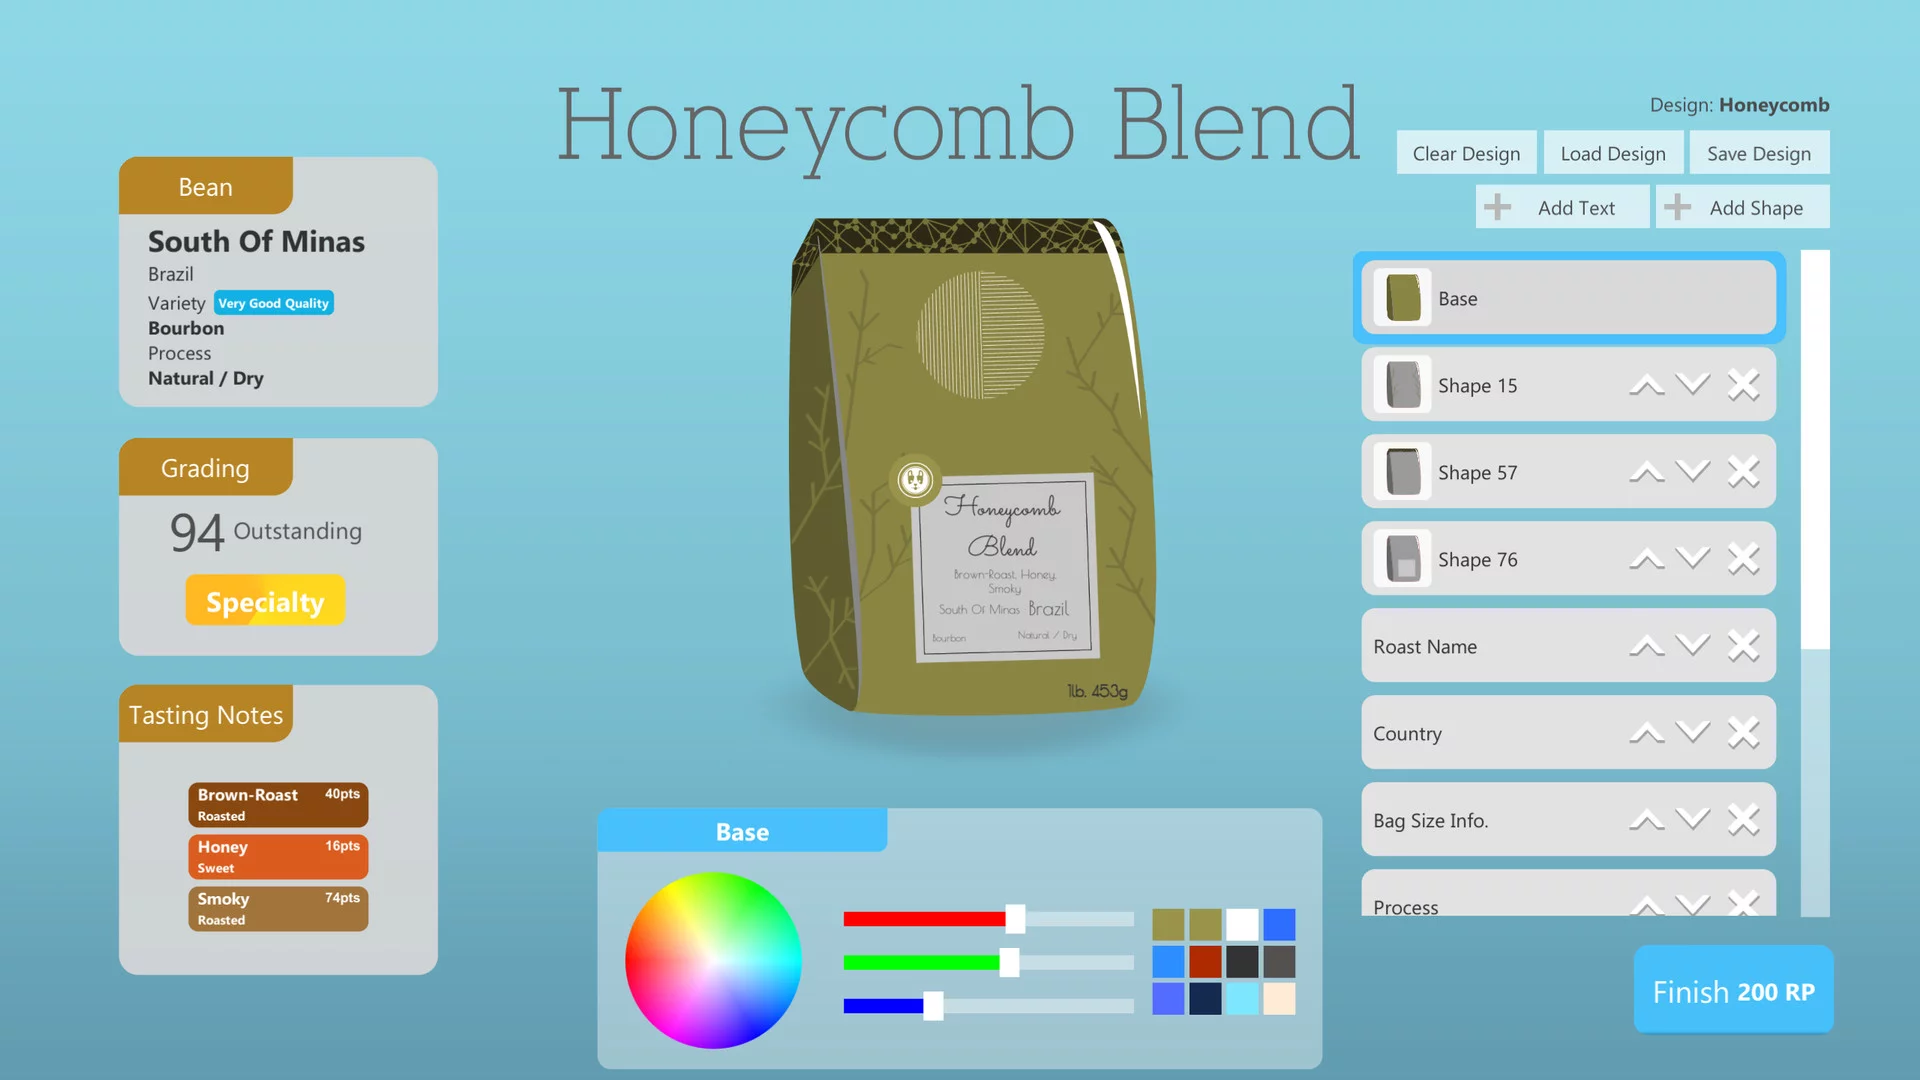Finish the design for 200 RP
This screenshot has height=1080, width=1920.
point(1733,990)
